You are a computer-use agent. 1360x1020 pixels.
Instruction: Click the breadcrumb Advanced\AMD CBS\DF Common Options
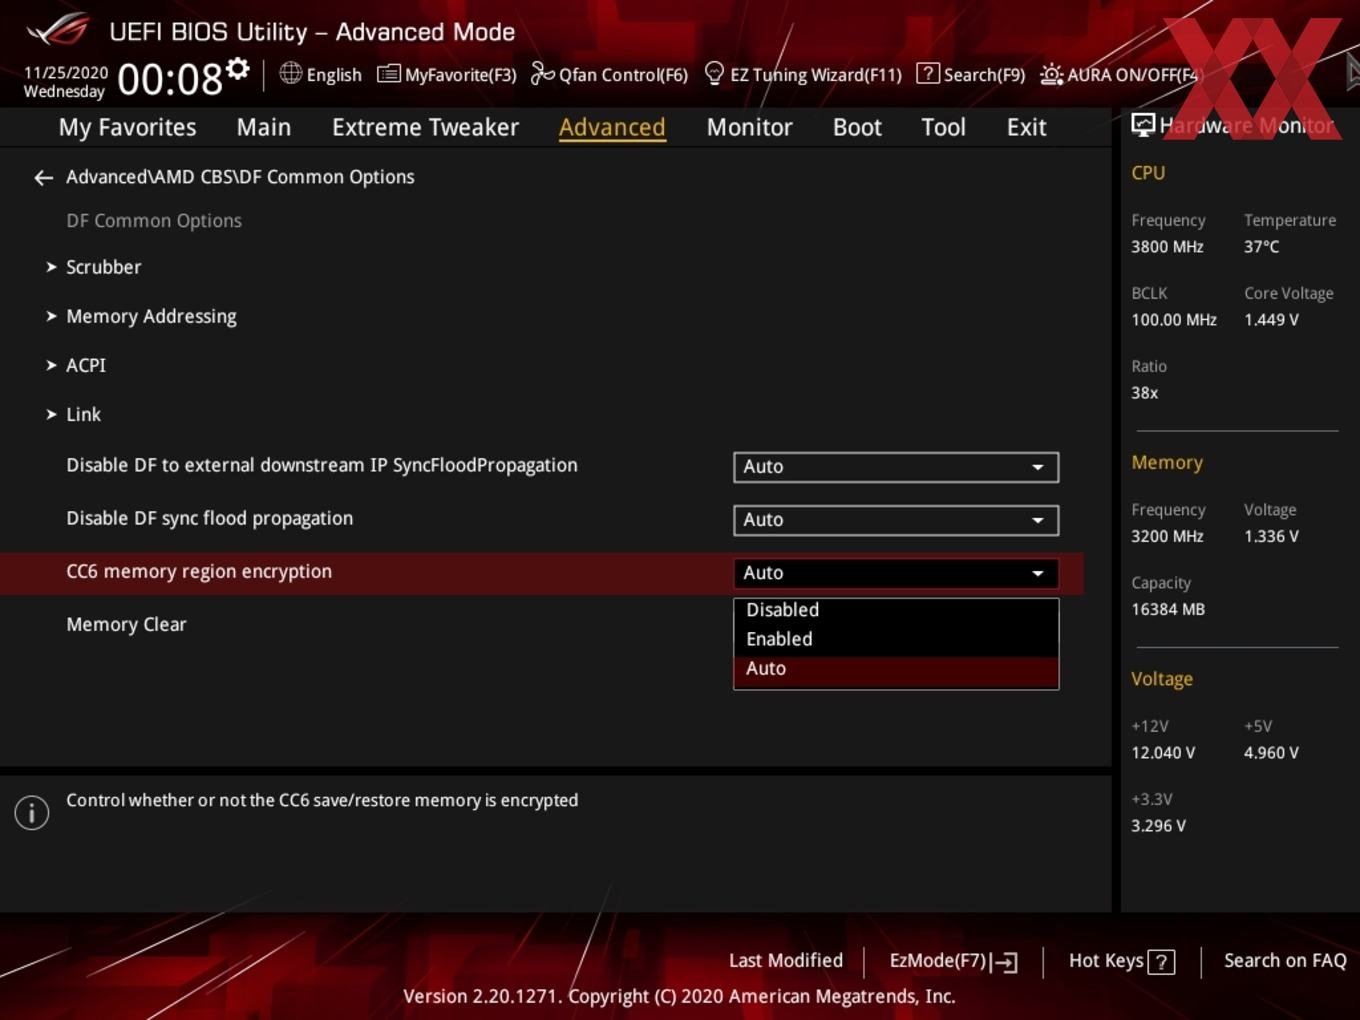click(240, 177)
